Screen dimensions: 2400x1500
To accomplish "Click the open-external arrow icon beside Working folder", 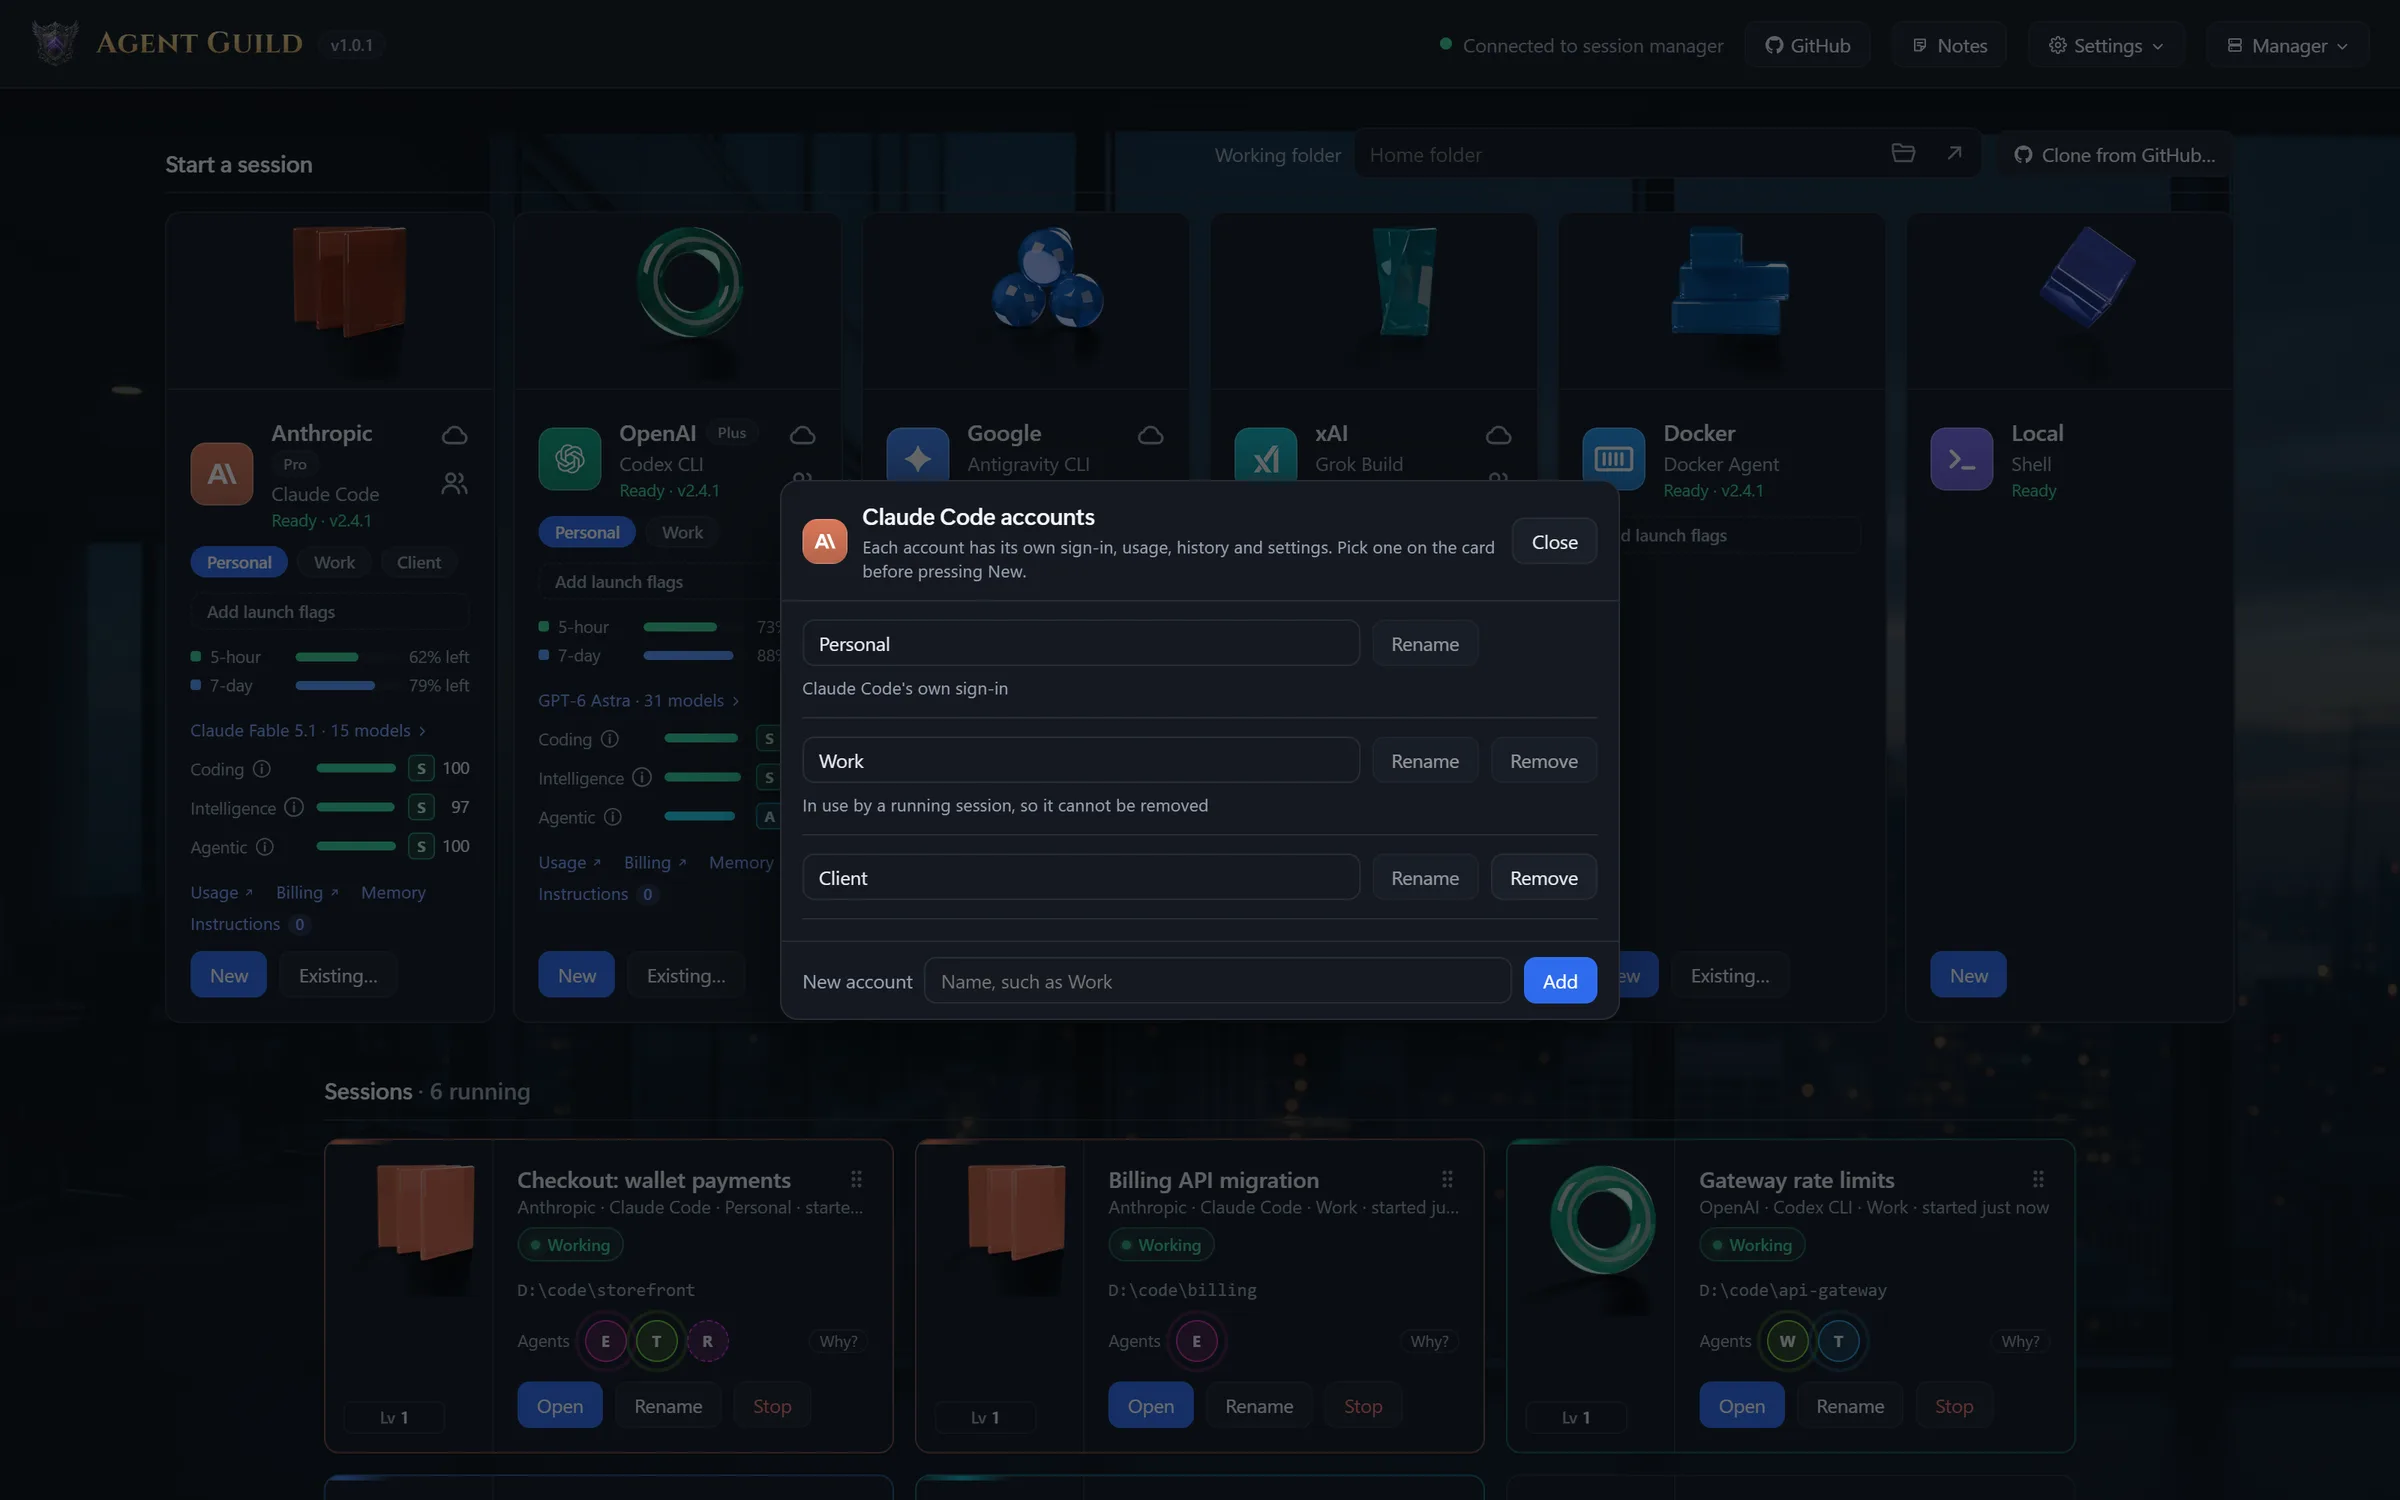I will tap(1954, 153).
